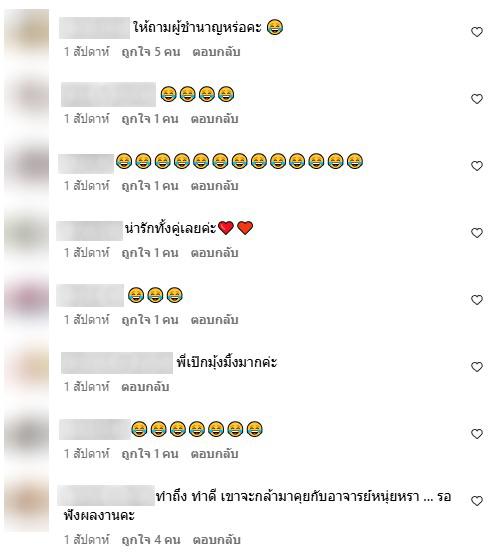
Task: Open username of the 'ทำถึง ทำดี' commenter
Action: [x=106, y=495]
